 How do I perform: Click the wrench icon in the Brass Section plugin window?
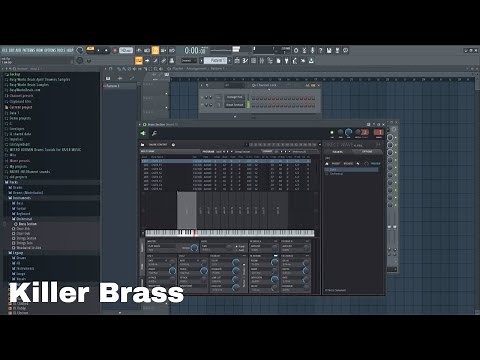pyautogui.click(x=154, y=133)
